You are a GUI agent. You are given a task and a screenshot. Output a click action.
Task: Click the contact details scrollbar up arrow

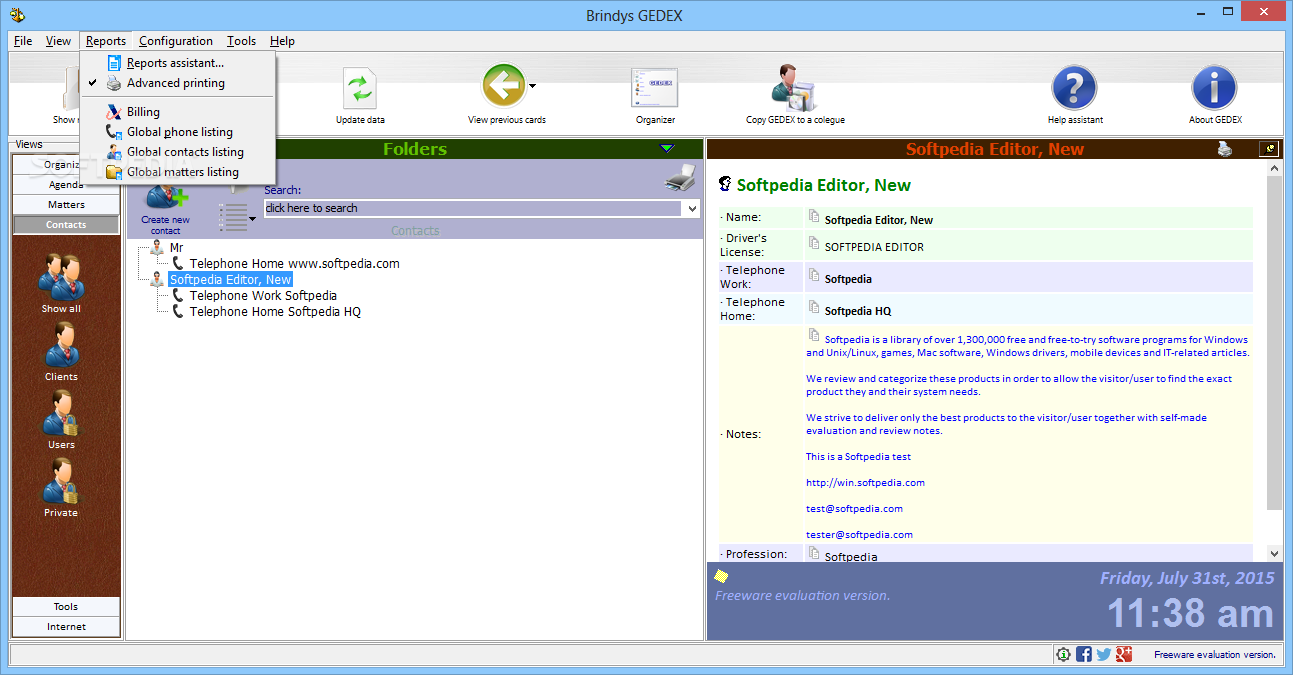tap(1274, 170)
